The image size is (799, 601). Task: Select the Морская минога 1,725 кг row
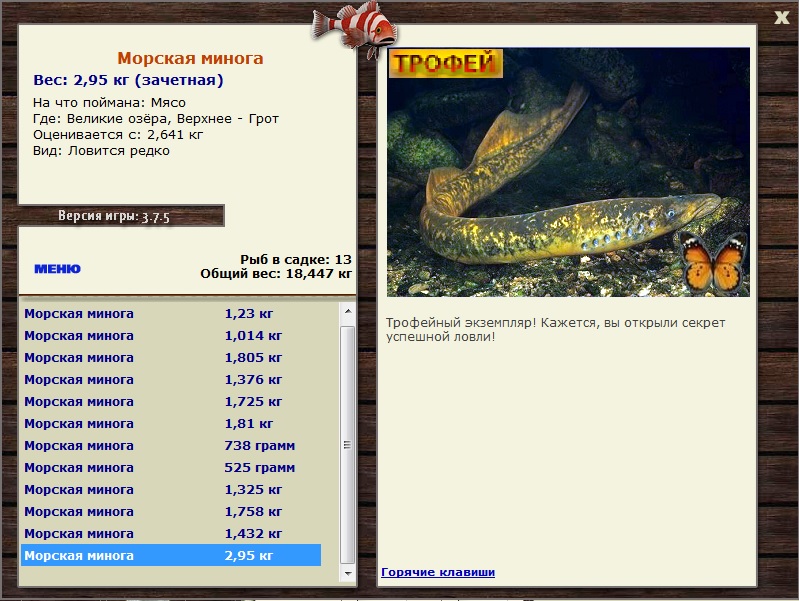pyautogui.click(x=171, y=401)
